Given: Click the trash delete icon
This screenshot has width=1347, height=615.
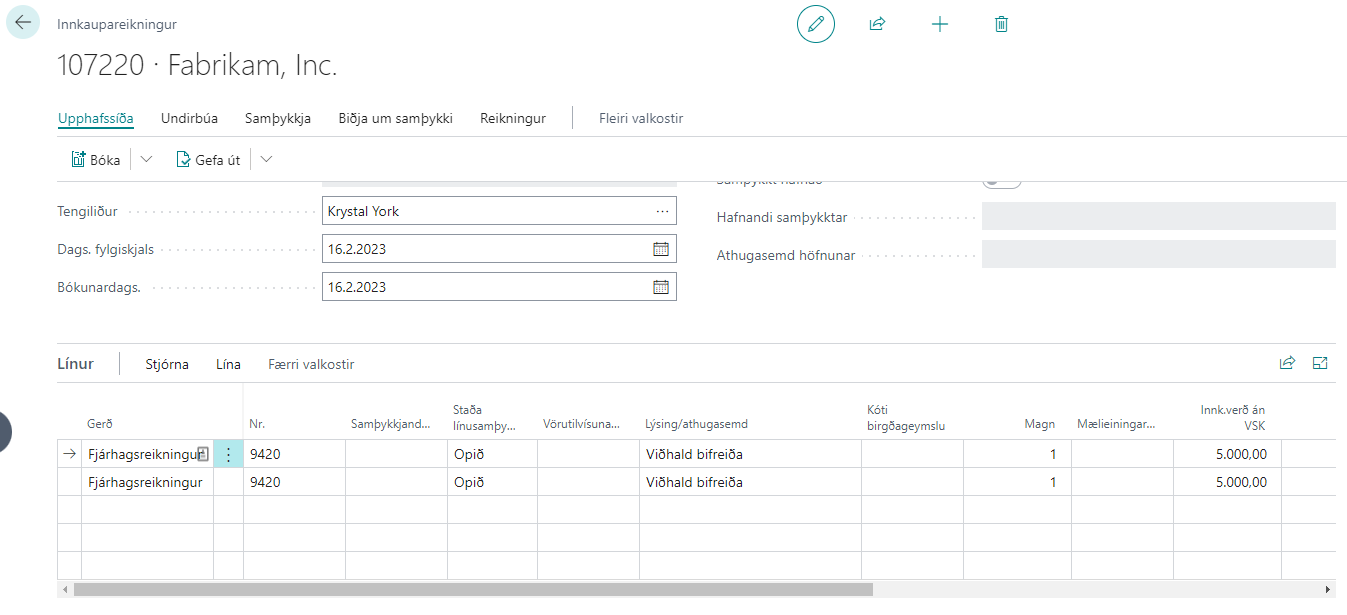Looking at the screenshot, I should [1001, 24].
